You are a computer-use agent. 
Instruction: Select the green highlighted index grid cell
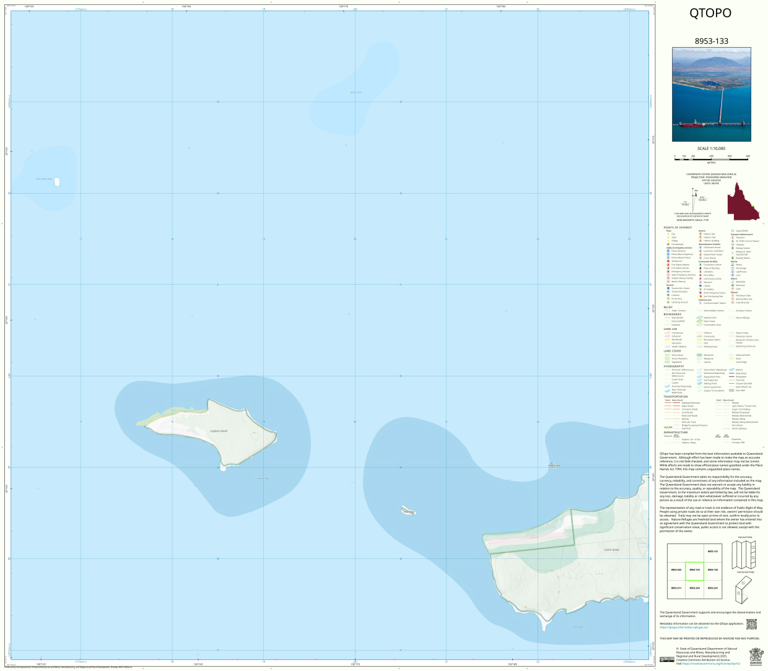pyautogui.click(x=695, y=571)
